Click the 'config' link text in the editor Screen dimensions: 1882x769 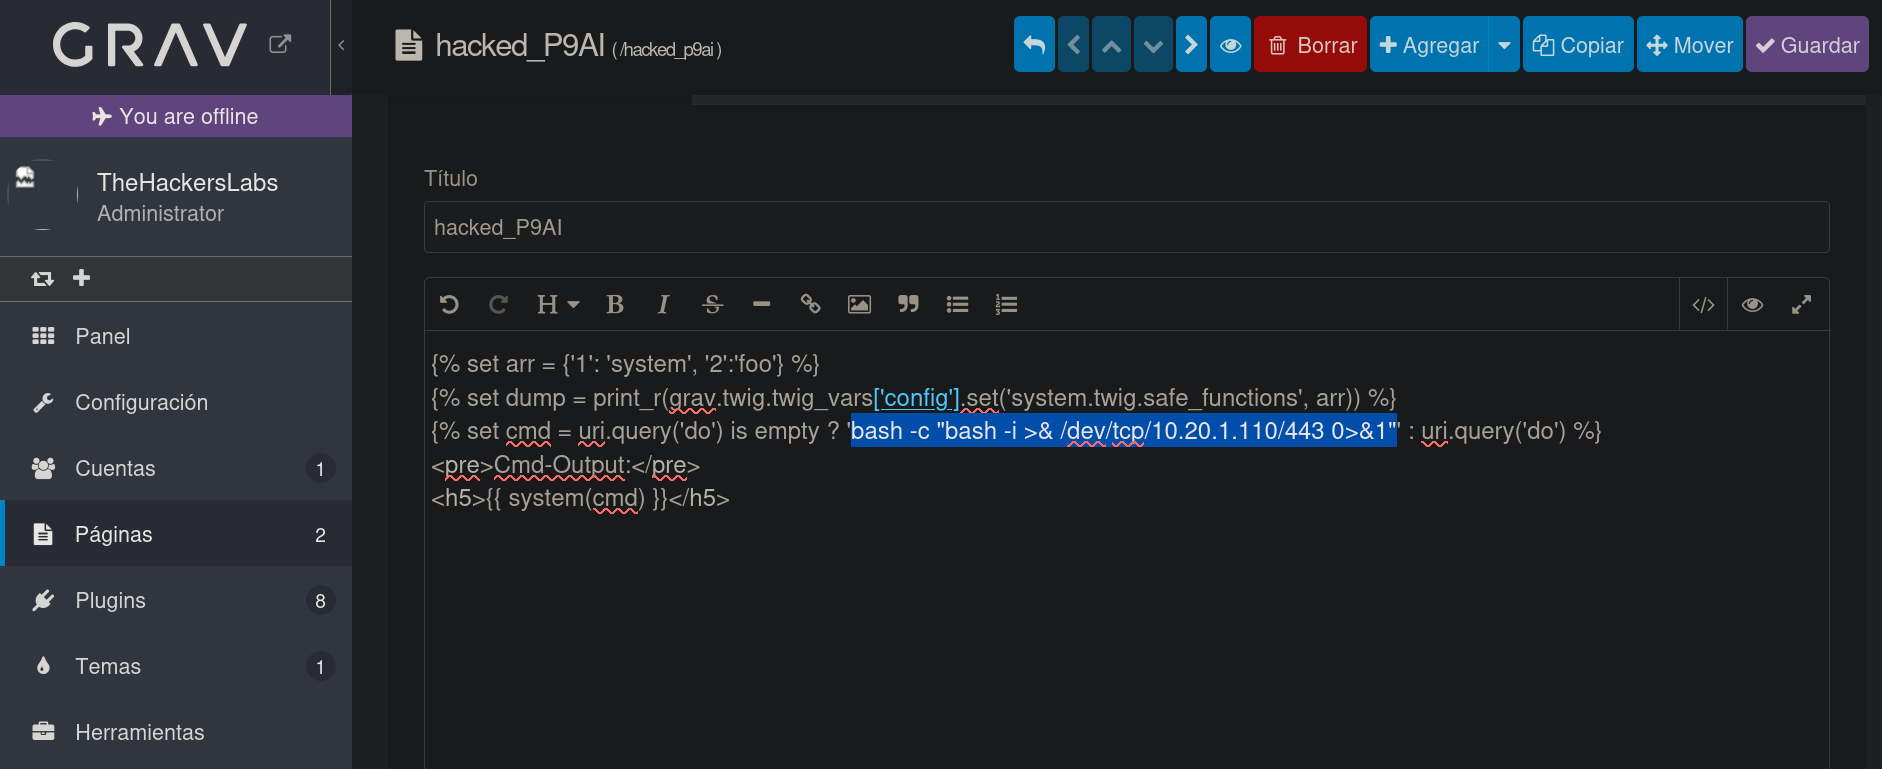tap(917, 398)
